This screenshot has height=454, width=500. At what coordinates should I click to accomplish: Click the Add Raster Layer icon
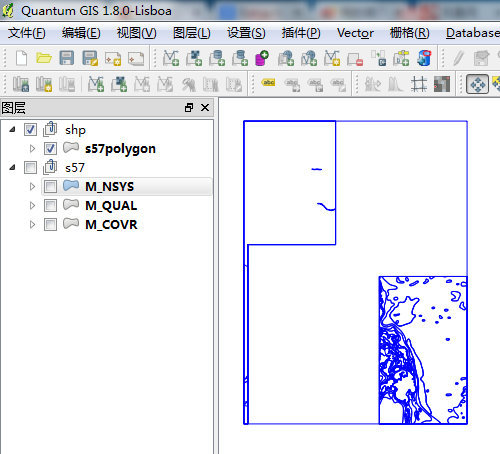[194, 58]
